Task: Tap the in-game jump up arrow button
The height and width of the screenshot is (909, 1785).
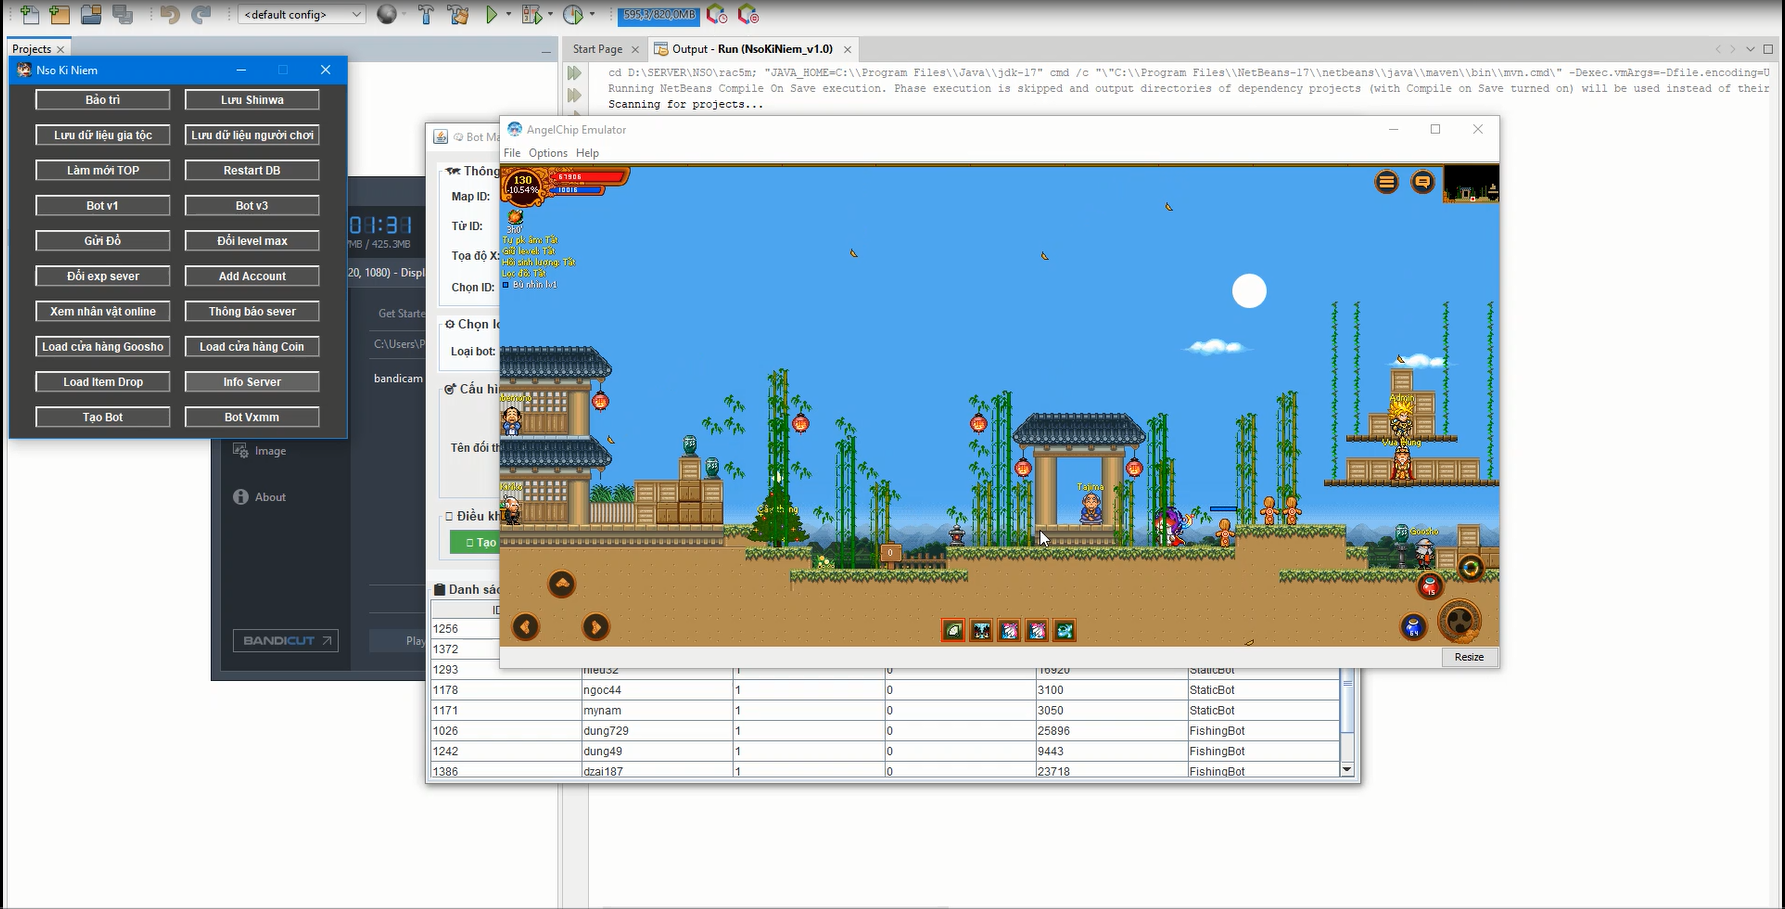Action: click(562, 584)
